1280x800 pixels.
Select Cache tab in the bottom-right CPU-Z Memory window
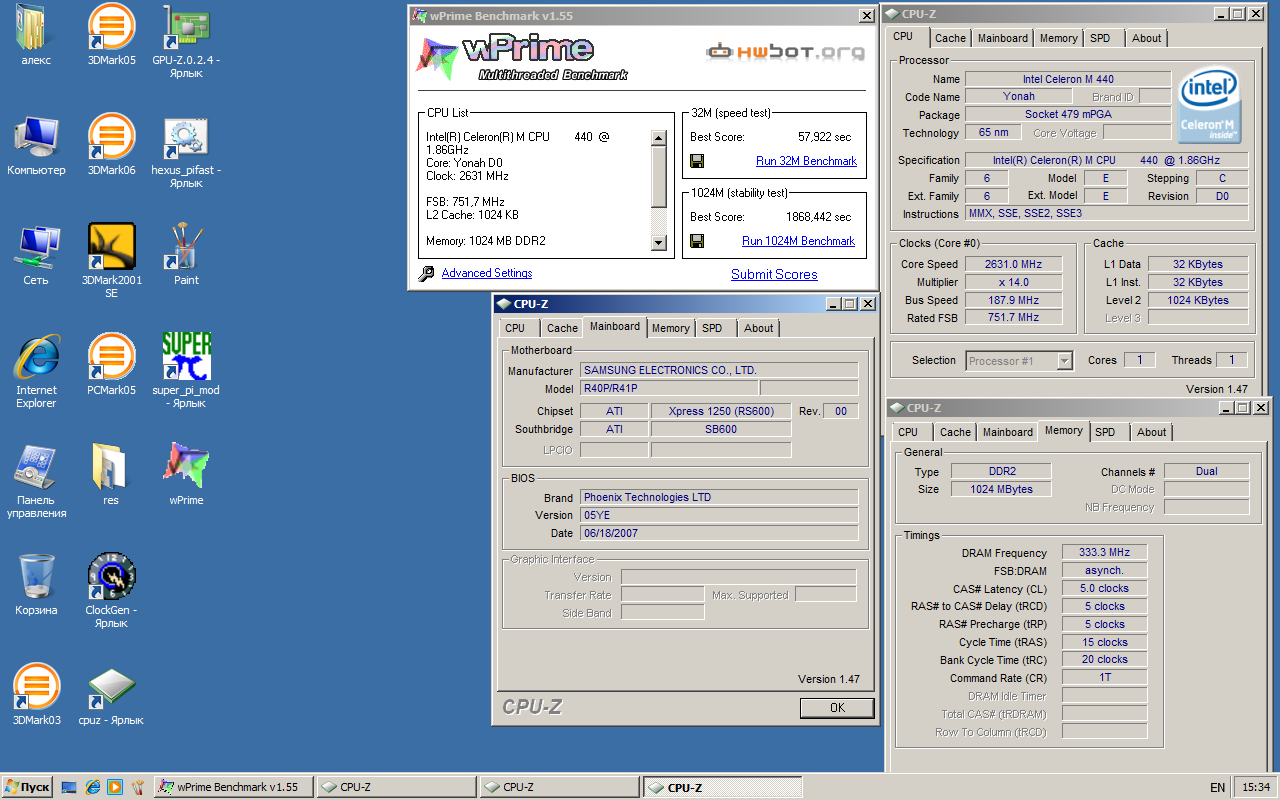pos(955,432)
